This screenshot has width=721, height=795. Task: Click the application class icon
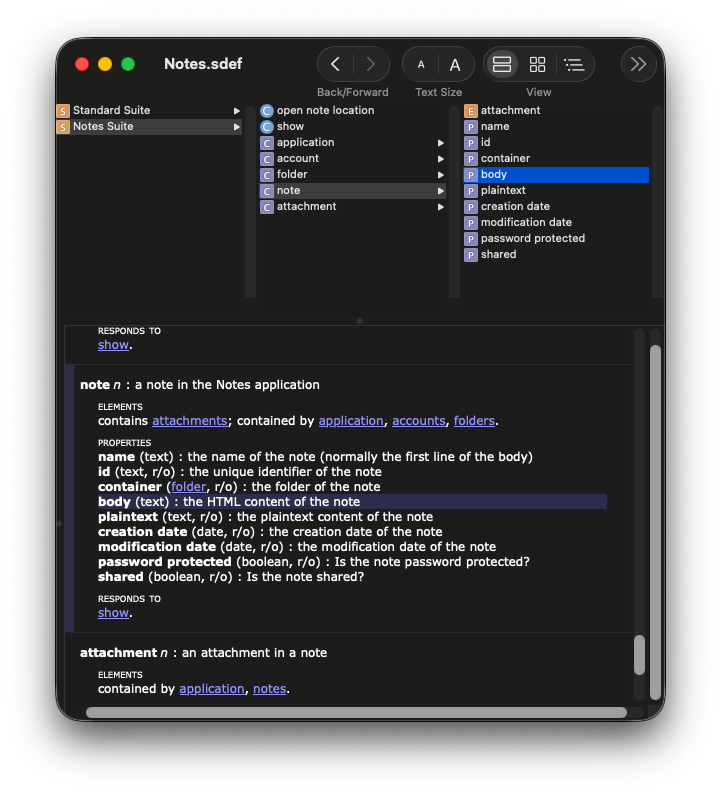[267, 143]
